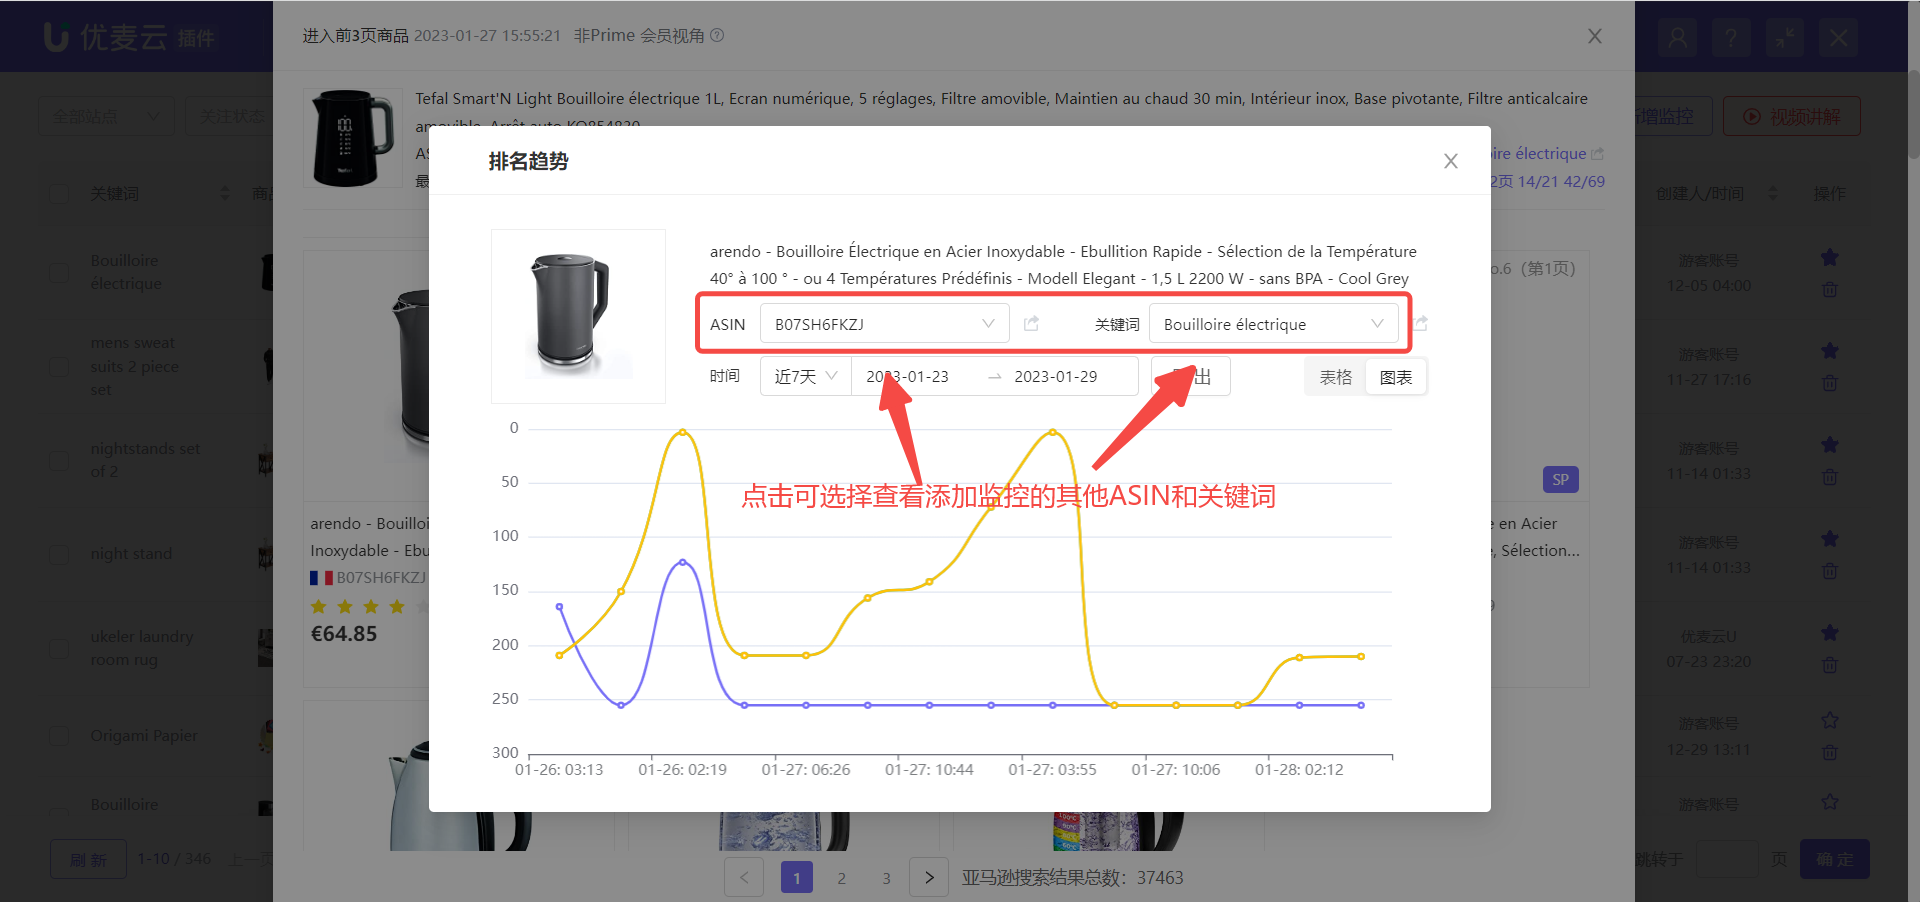The image size is (1920, 902).
Task: Check the ukeler laundry room rug row
Action: 60,648
